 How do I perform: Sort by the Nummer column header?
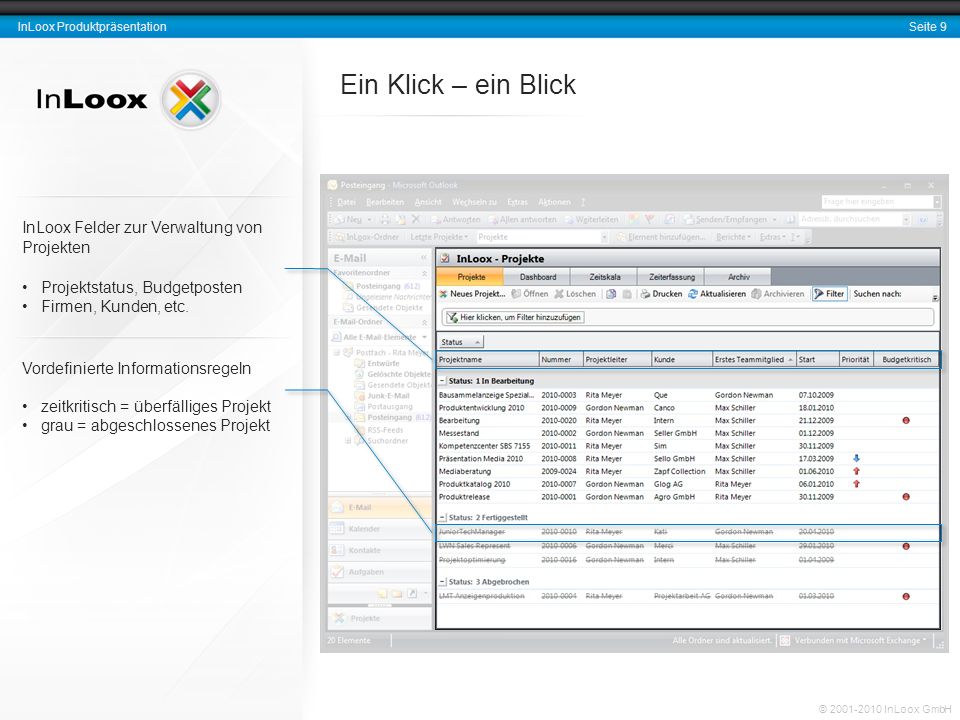tap(560, 359)
